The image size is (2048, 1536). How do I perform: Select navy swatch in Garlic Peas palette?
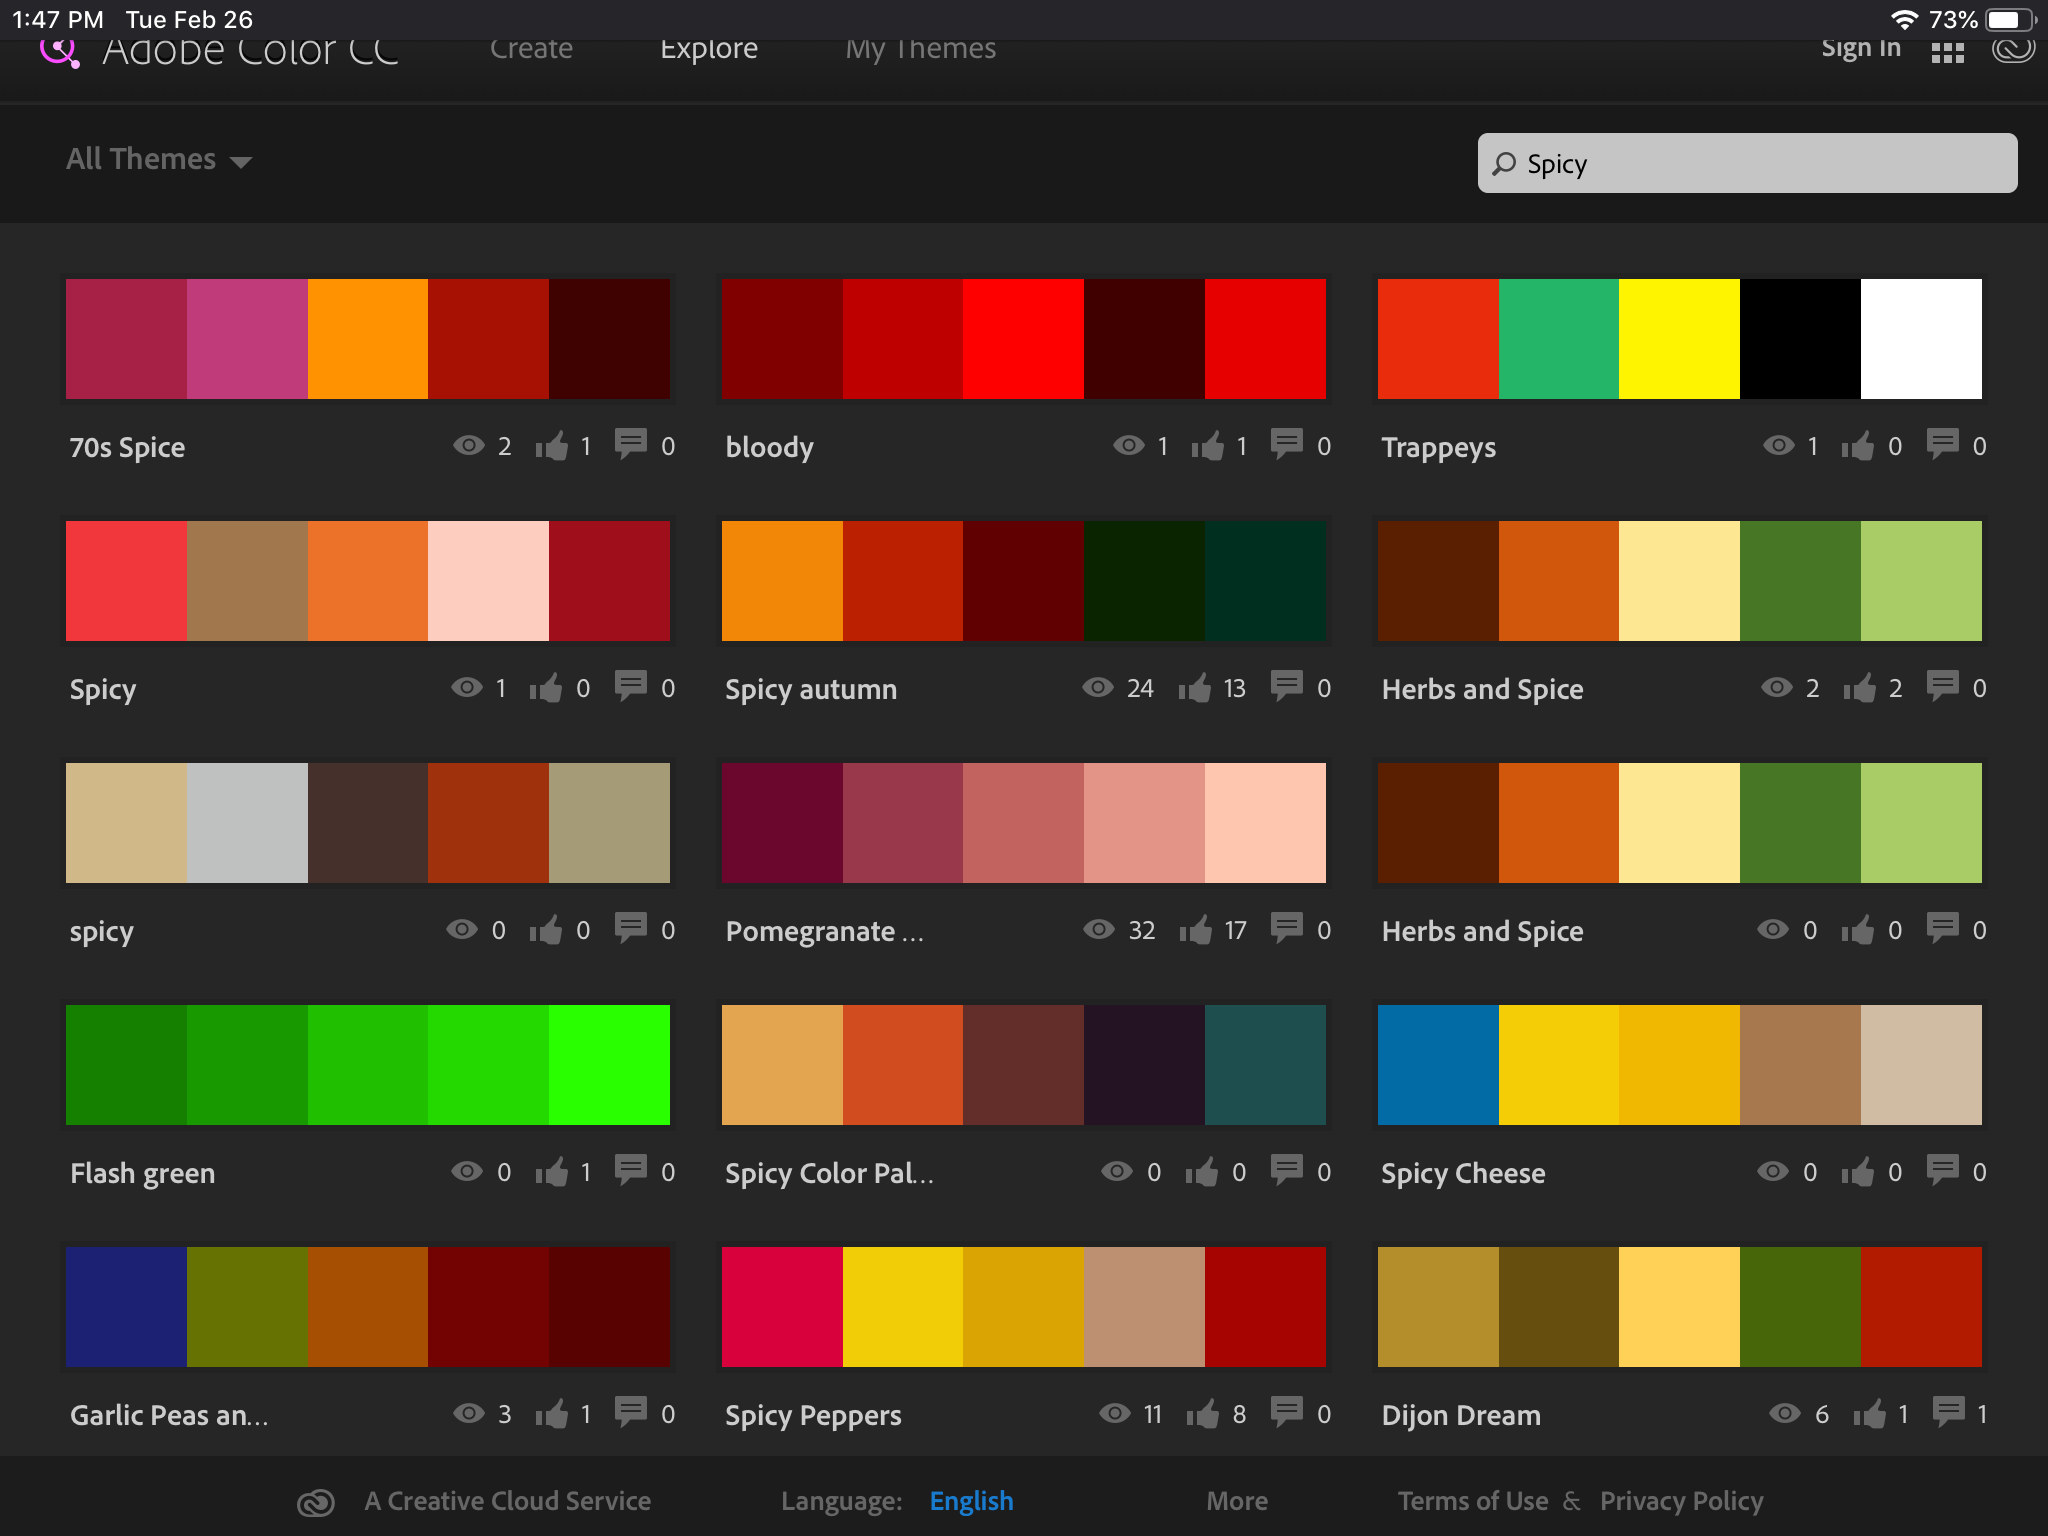click(x=126, y=1307)
